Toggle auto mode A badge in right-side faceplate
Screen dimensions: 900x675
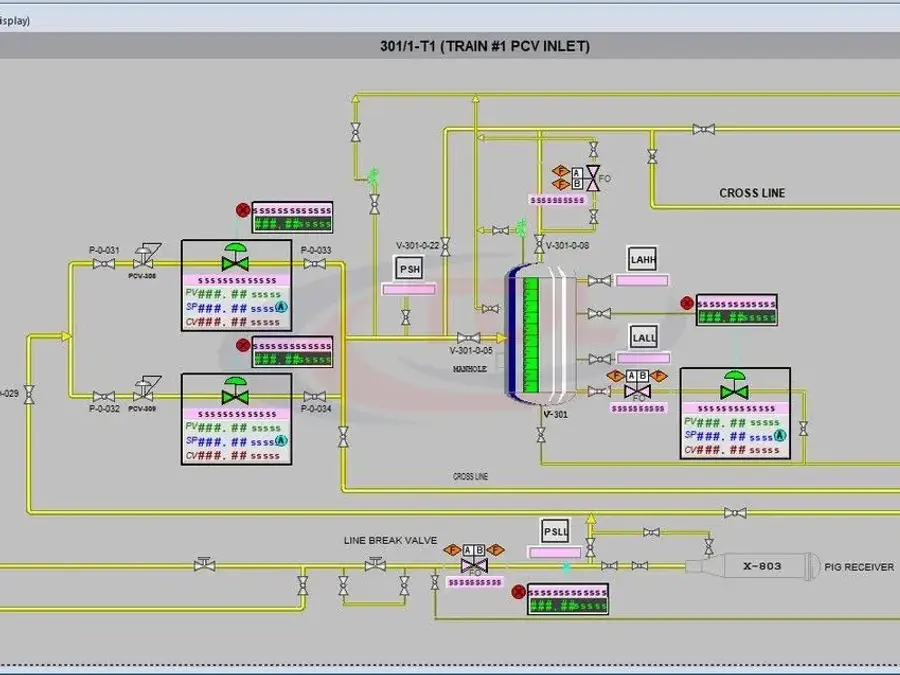pyautogui.click(x=779, y=435)
